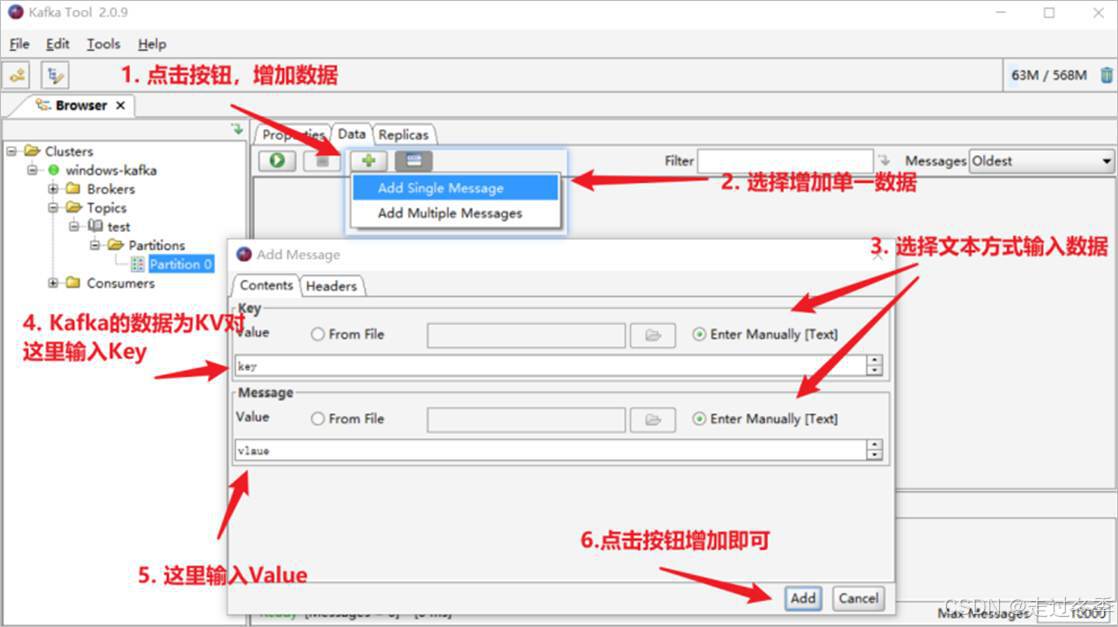
Task: Click the filter apply arrow icon
Action: 884,160
